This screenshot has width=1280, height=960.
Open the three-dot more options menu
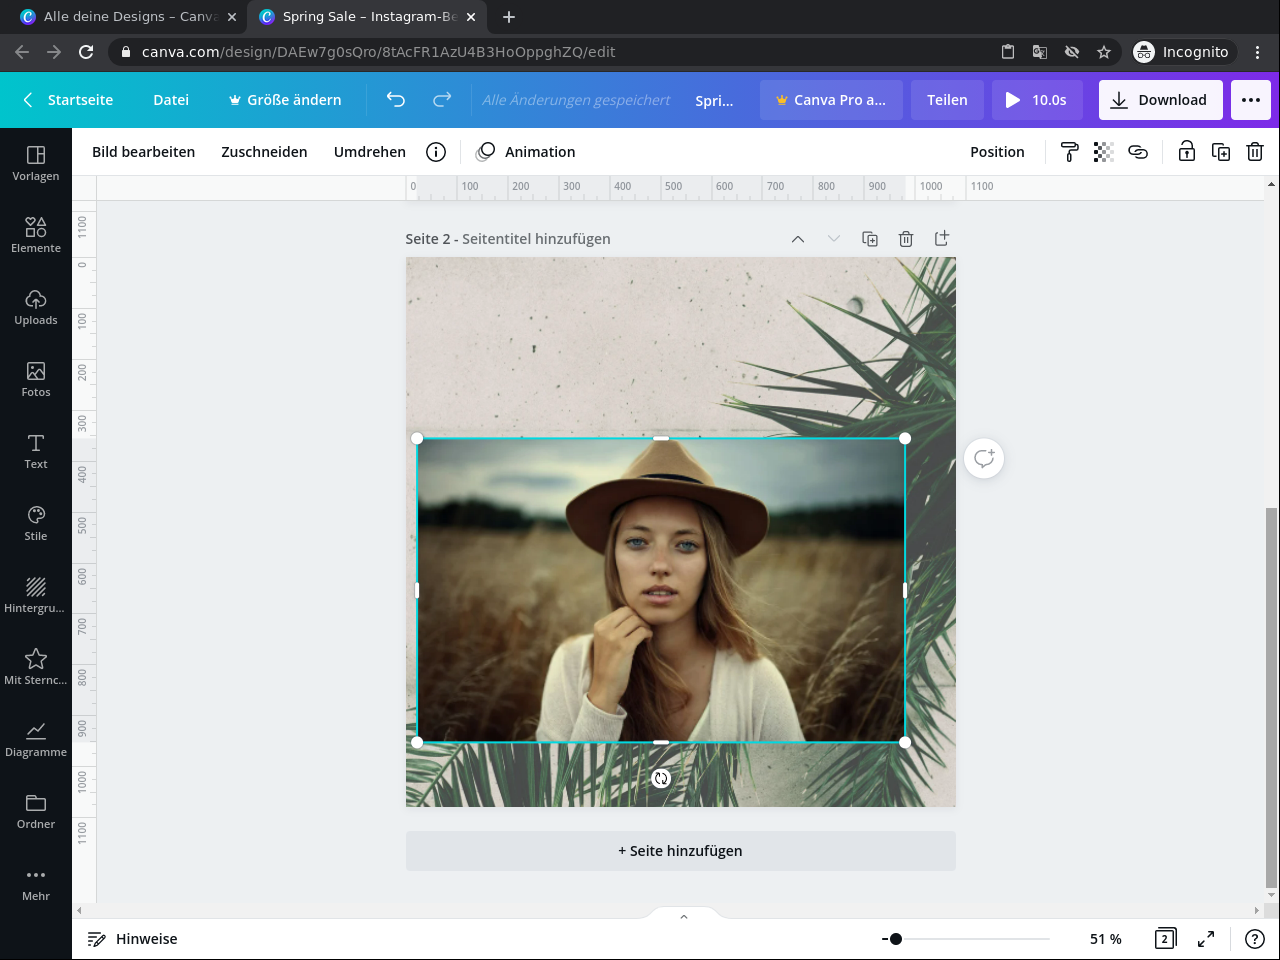pyautogui.click(x=1250, y=100)
